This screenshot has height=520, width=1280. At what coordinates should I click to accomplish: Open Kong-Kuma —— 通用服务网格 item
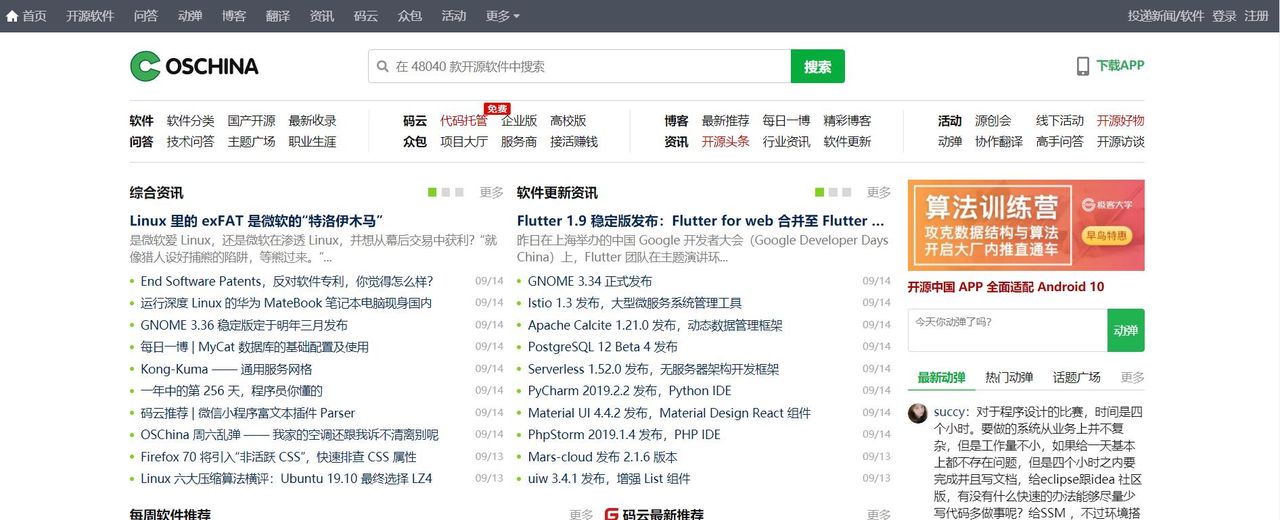(227, 369)
